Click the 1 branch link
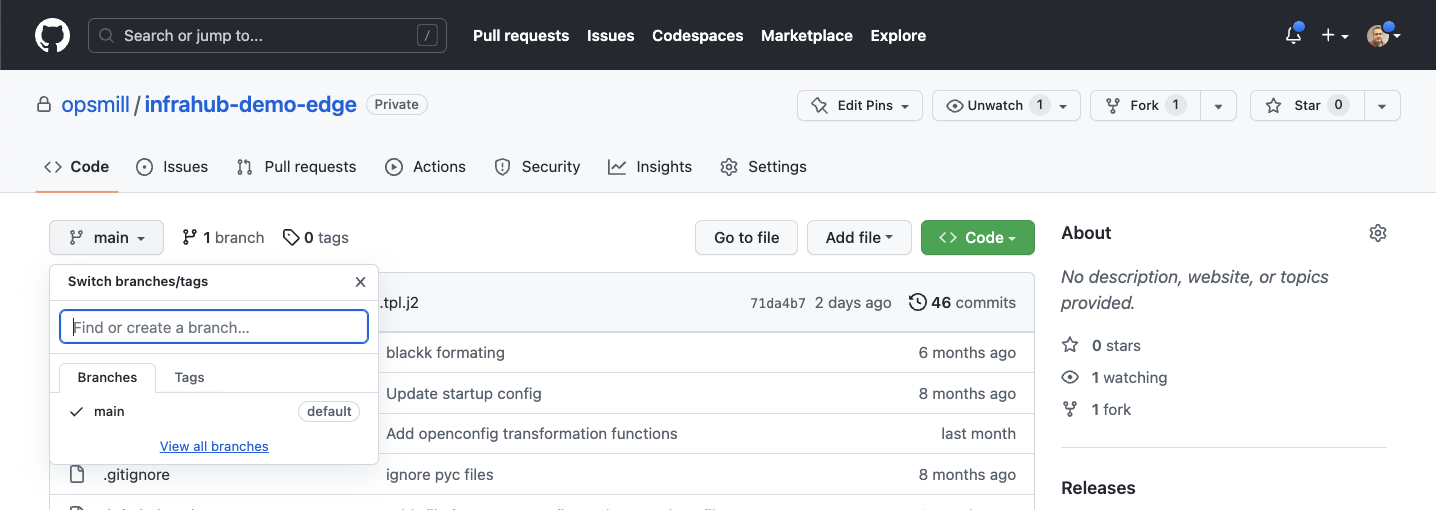 pos(223,237)
